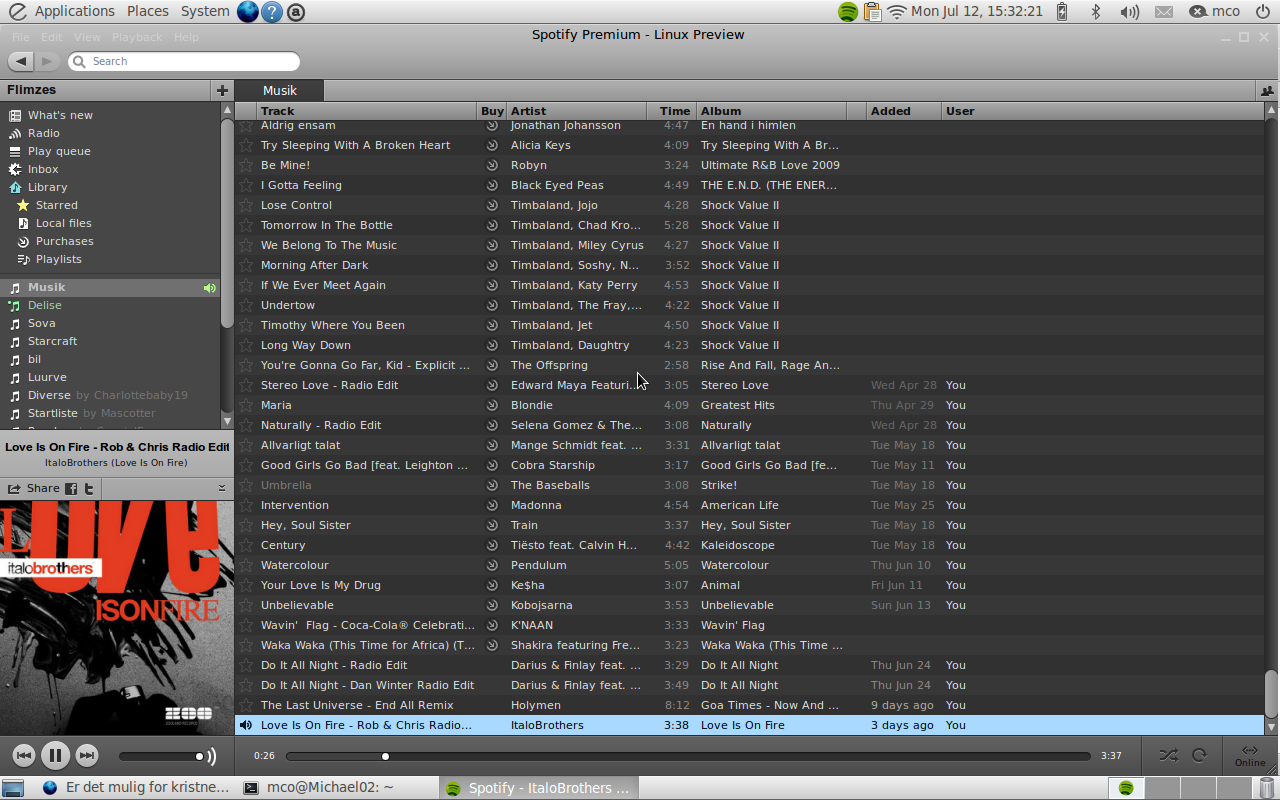Share the track on Facebook
The height and width of the screenshot is (800, 1280).
pyautogui.click(x=71, y=488)
